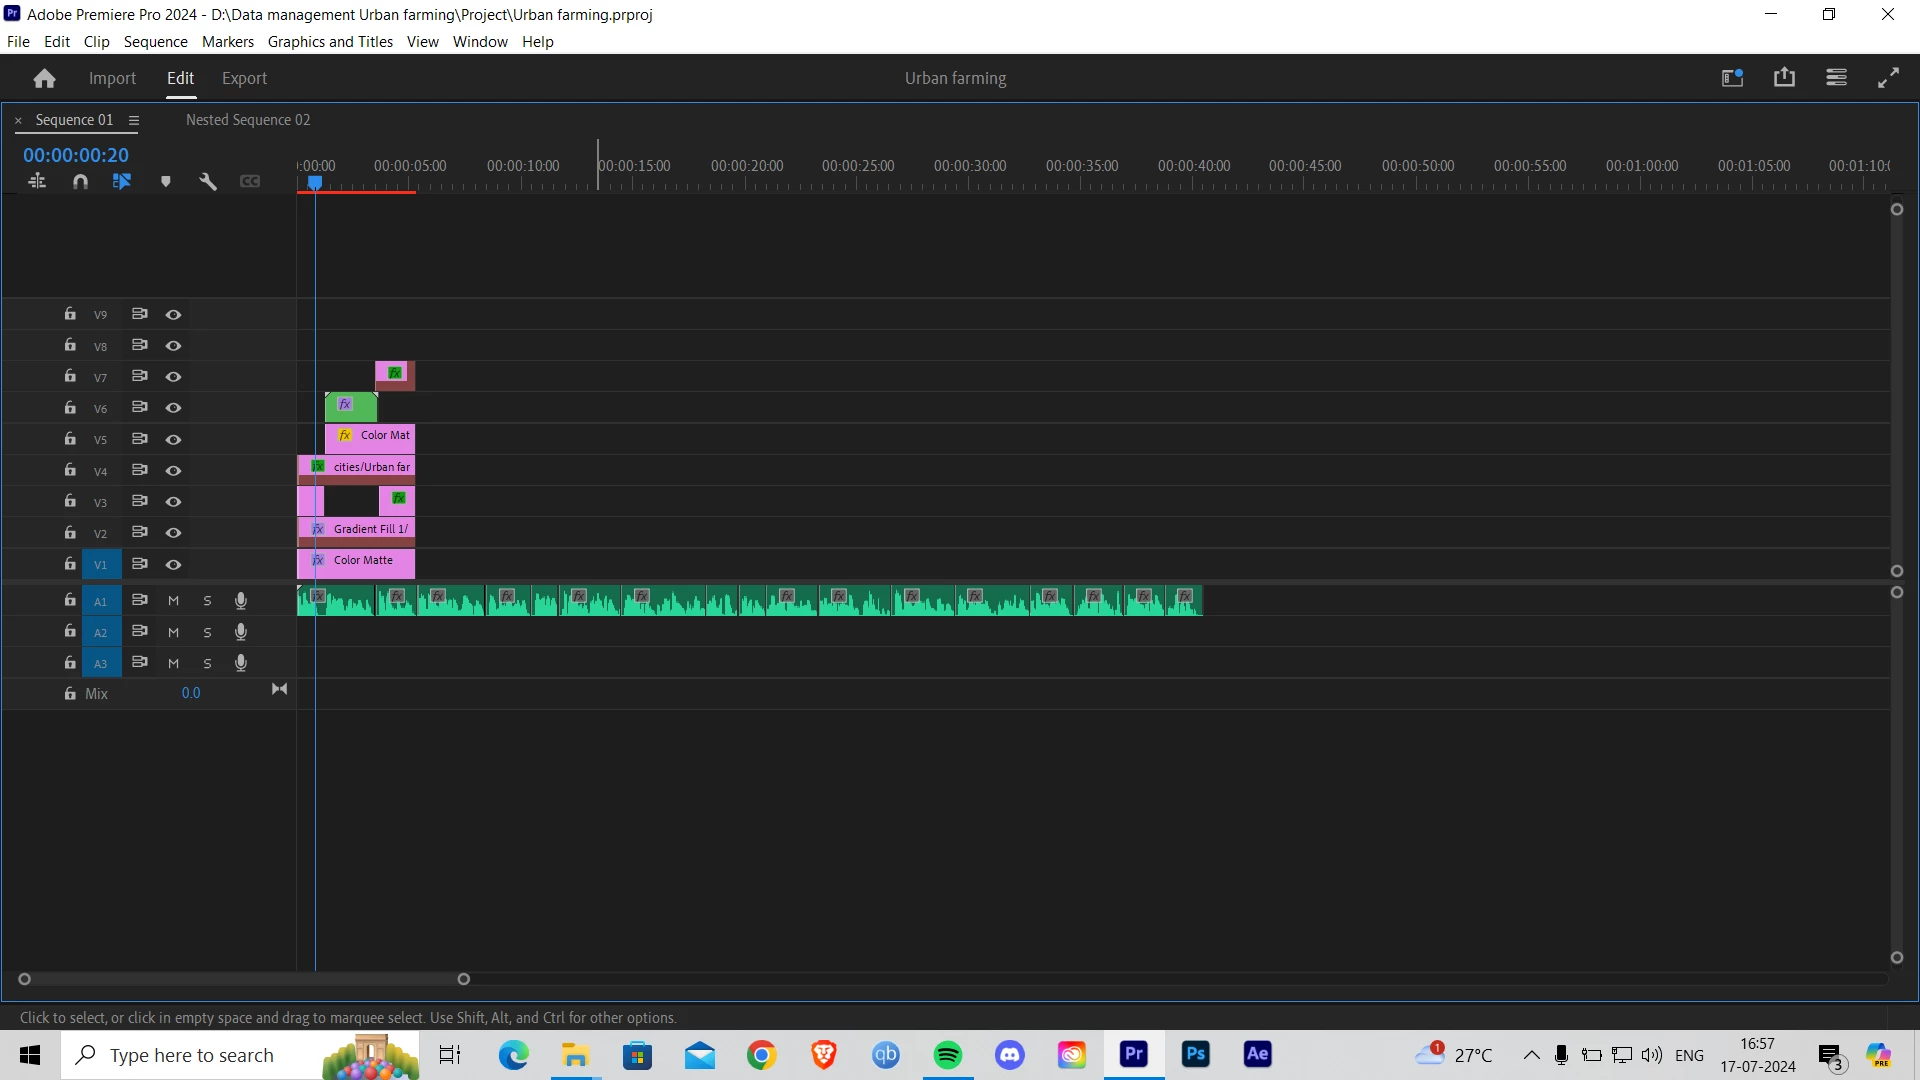Toggle the Captions track options icon
This screenshot has height=1080, width=1920.
click(x=250, y=181)
